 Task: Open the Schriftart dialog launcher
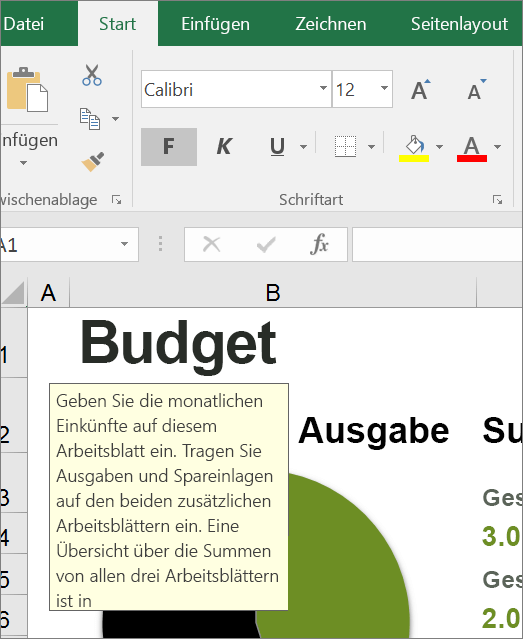497,200
